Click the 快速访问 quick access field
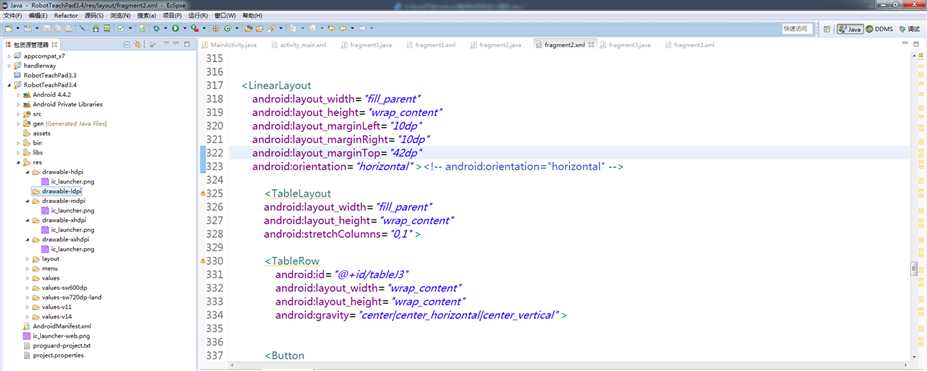This screenshot has width=927, height=371. 797,28
